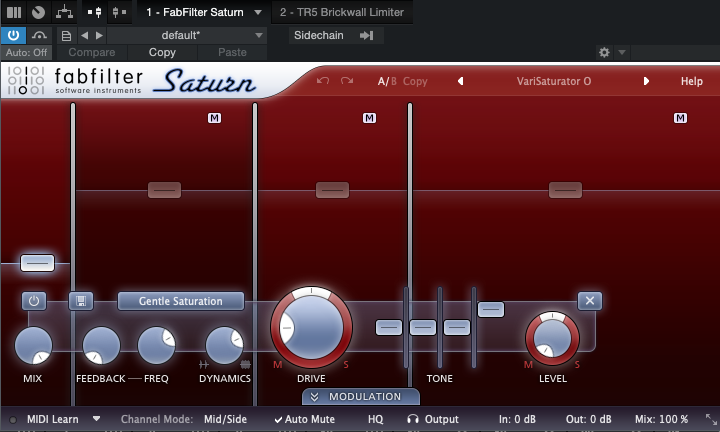Viewport: 720px width, 432px height.
Task: Click the MIX knob
Action: (34, 345)
